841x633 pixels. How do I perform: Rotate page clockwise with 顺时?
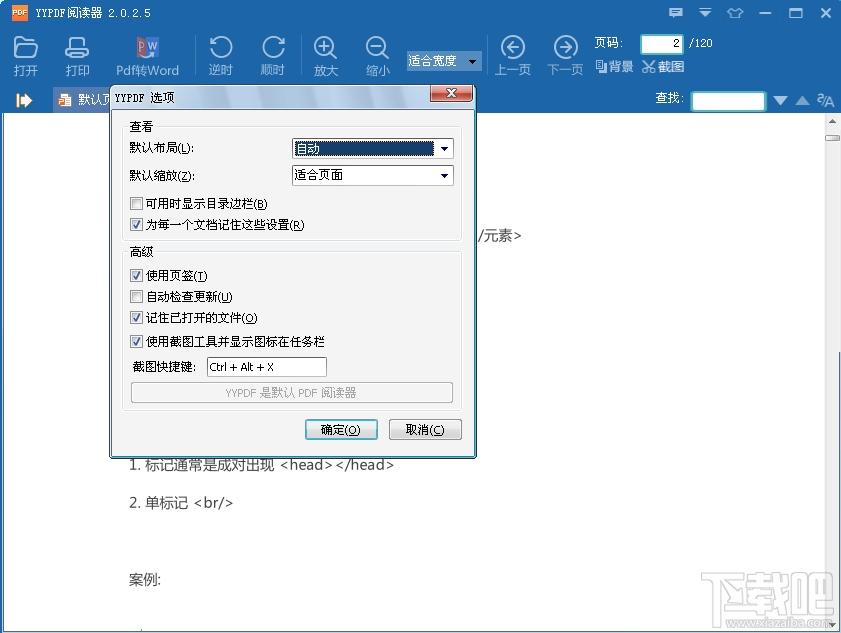click(x=272, y=56)
